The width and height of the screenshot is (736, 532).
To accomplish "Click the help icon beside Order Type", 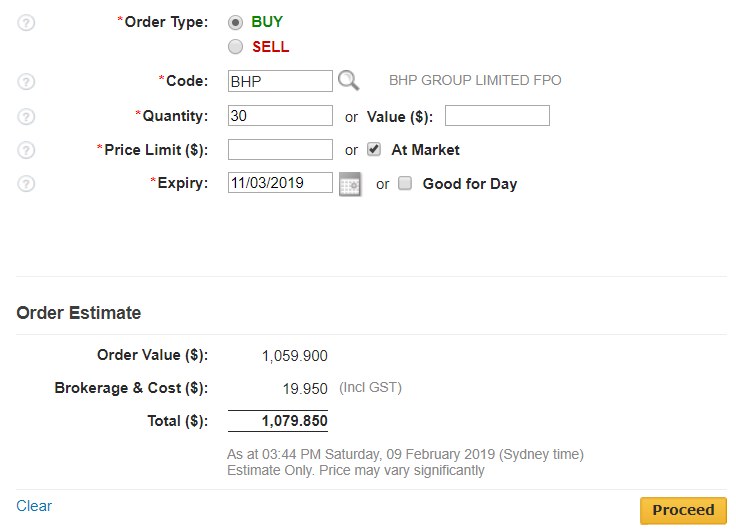I will tap(27, 23).
